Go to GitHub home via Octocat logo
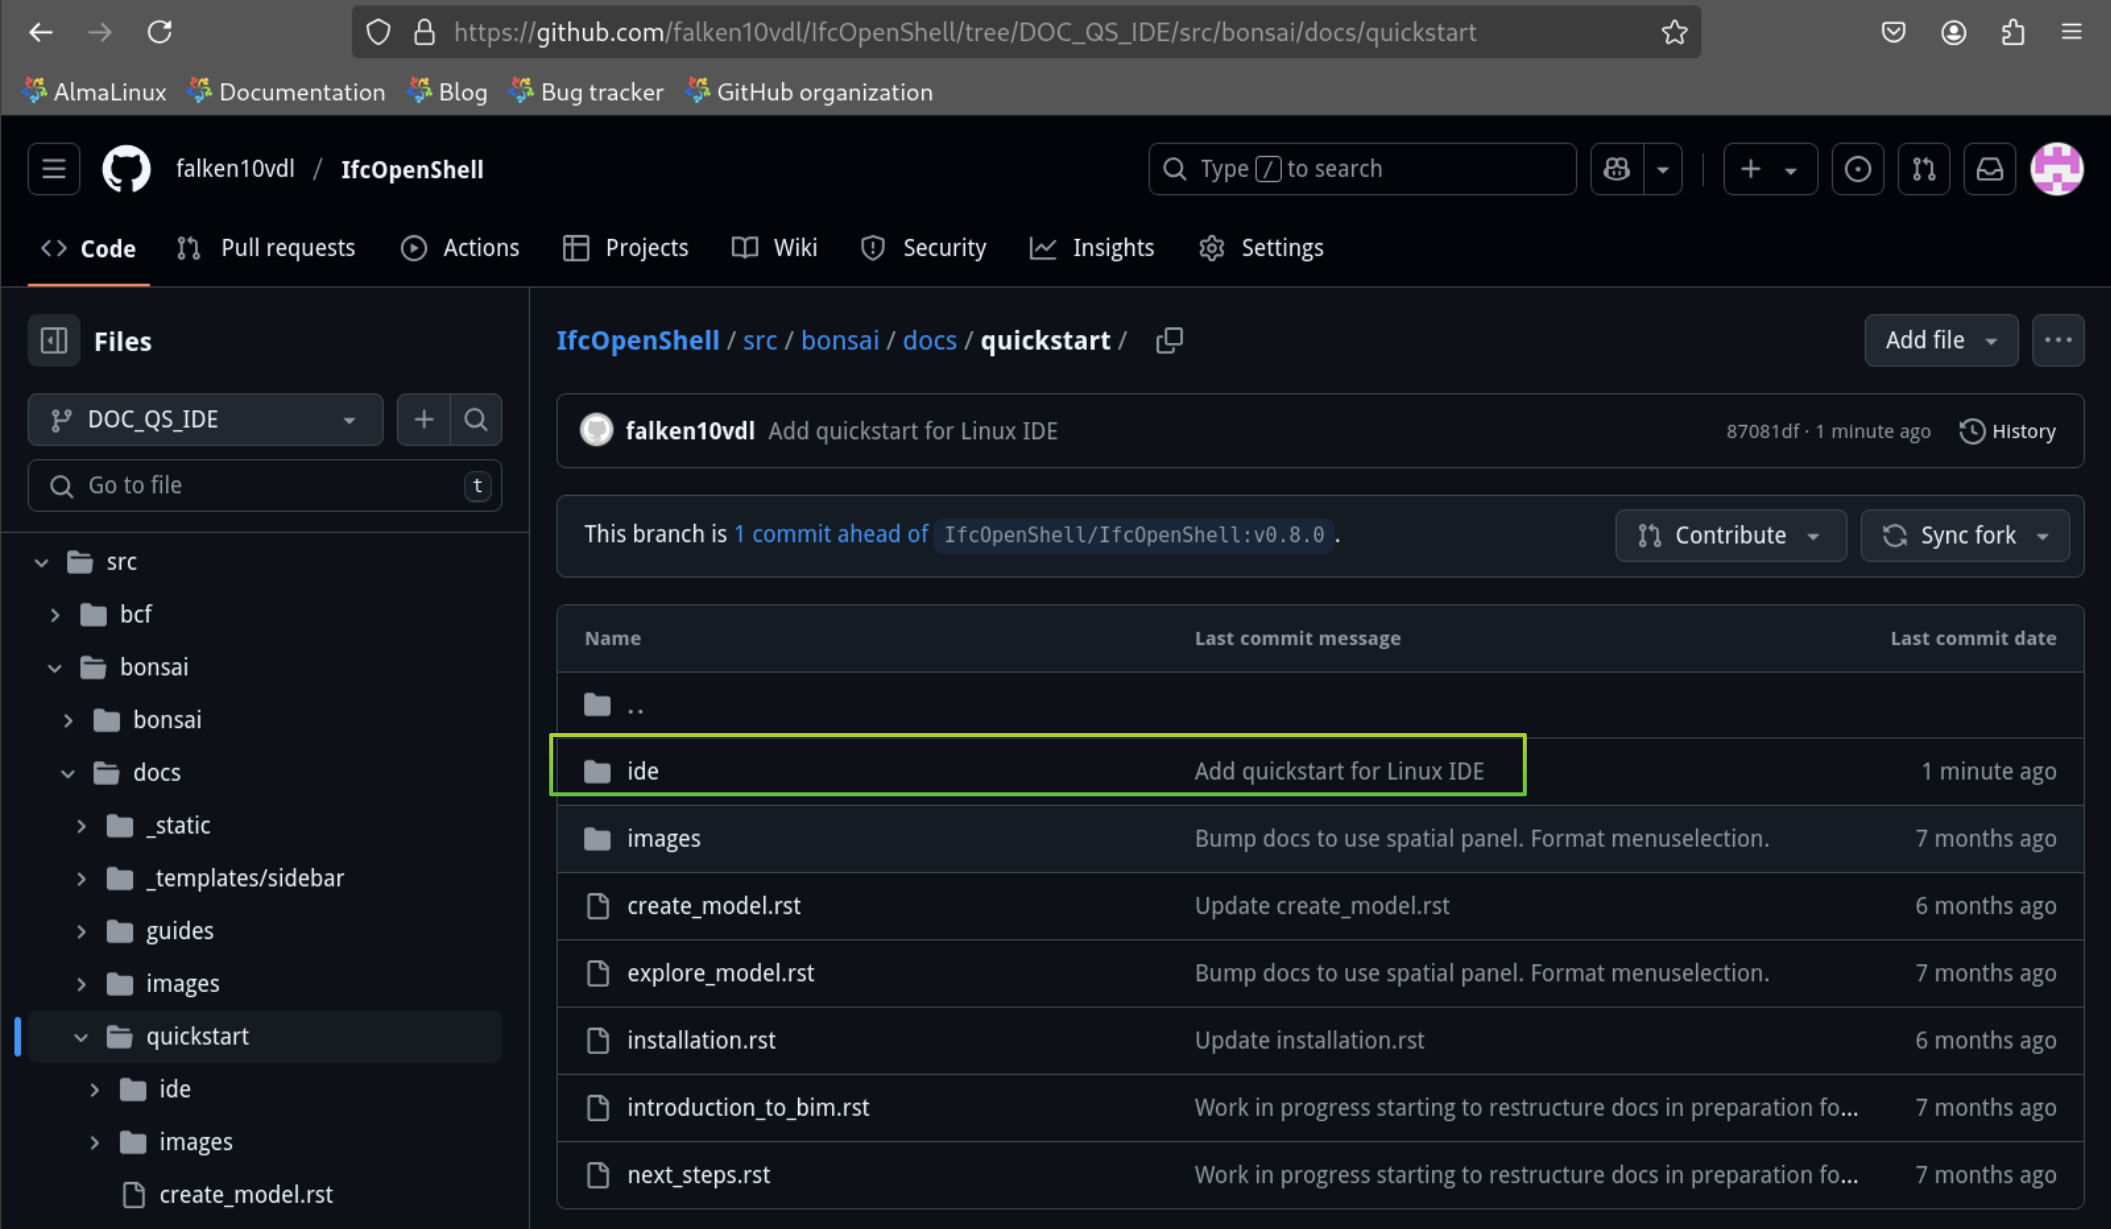 tap(126, 169)
